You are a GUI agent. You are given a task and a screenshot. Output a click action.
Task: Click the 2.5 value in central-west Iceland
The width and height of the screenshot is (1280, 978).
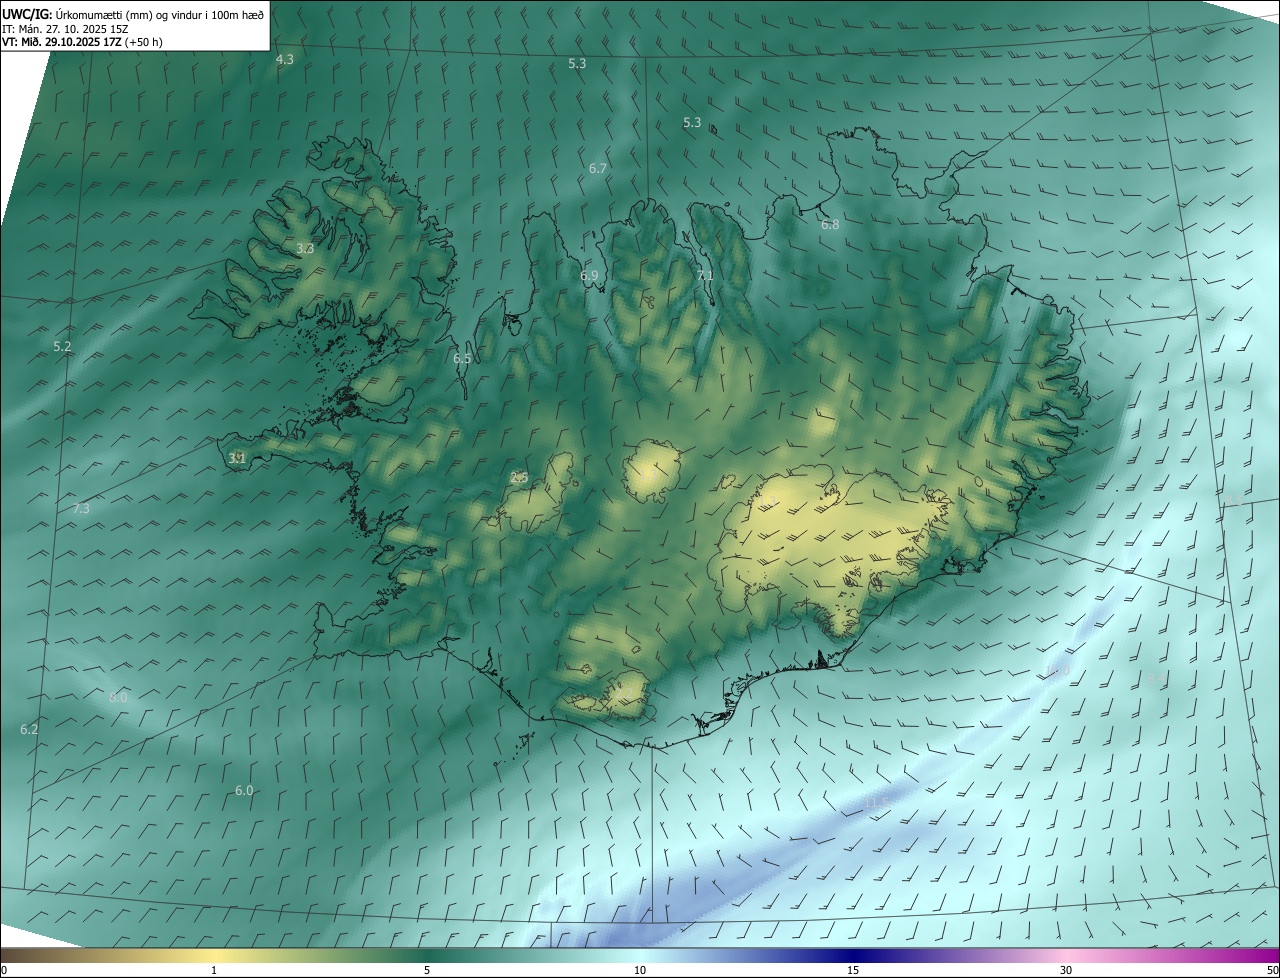coord(519,478)
